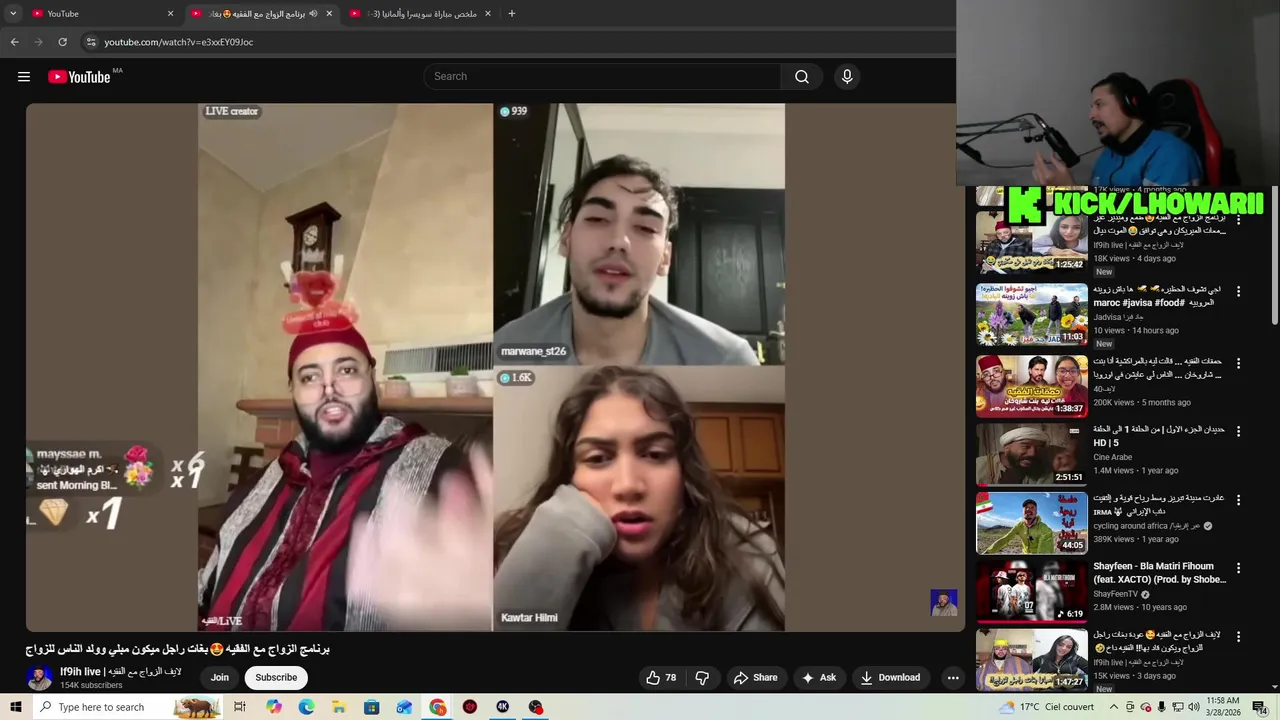Viewport: 1280px width, 720px height.
Task: Open options menu for Jadvisa video
Action: point(1238,291)
